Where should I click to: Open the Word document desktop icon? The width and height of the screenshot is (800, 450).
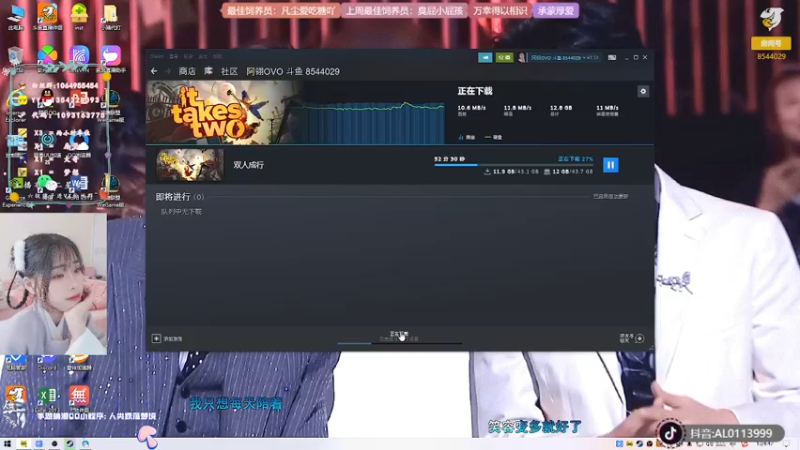tap(79, 183)
